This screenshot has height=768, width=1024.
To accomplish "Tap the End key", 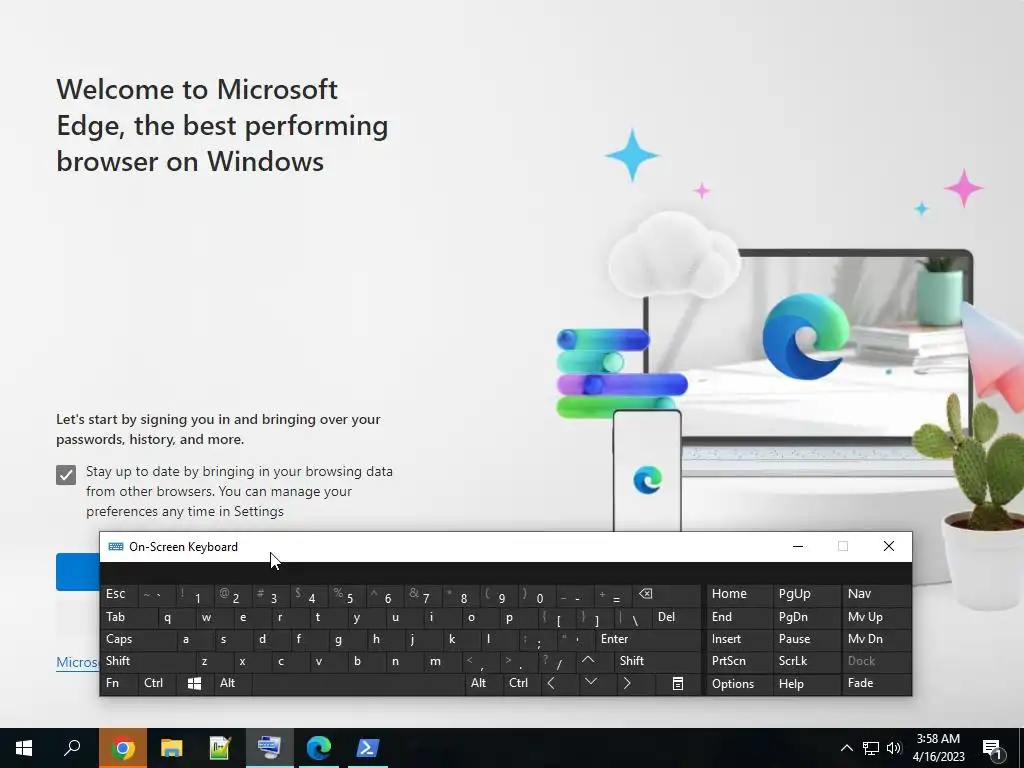I will pyautogui.click(x=739, y=616).
